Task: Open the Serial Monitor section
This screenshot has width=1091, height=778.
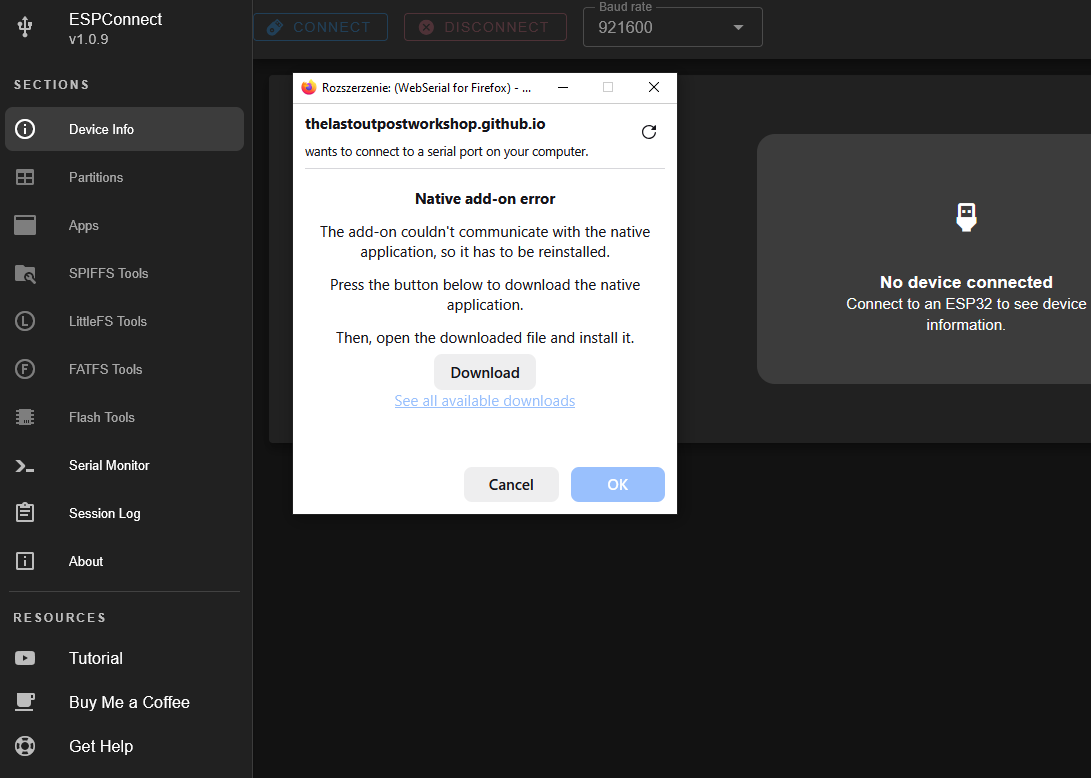Action: [x=125, y=466]
